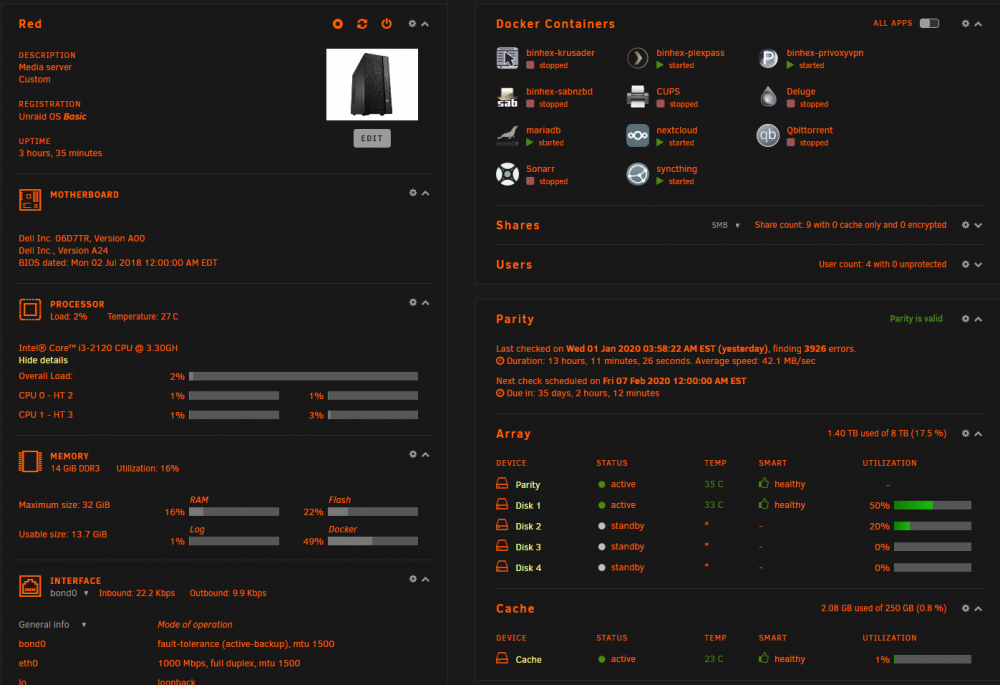Viewport: 1000px width, 685px height.
Task: Open settings gear for Docker Containers
Action: (966, 24)
